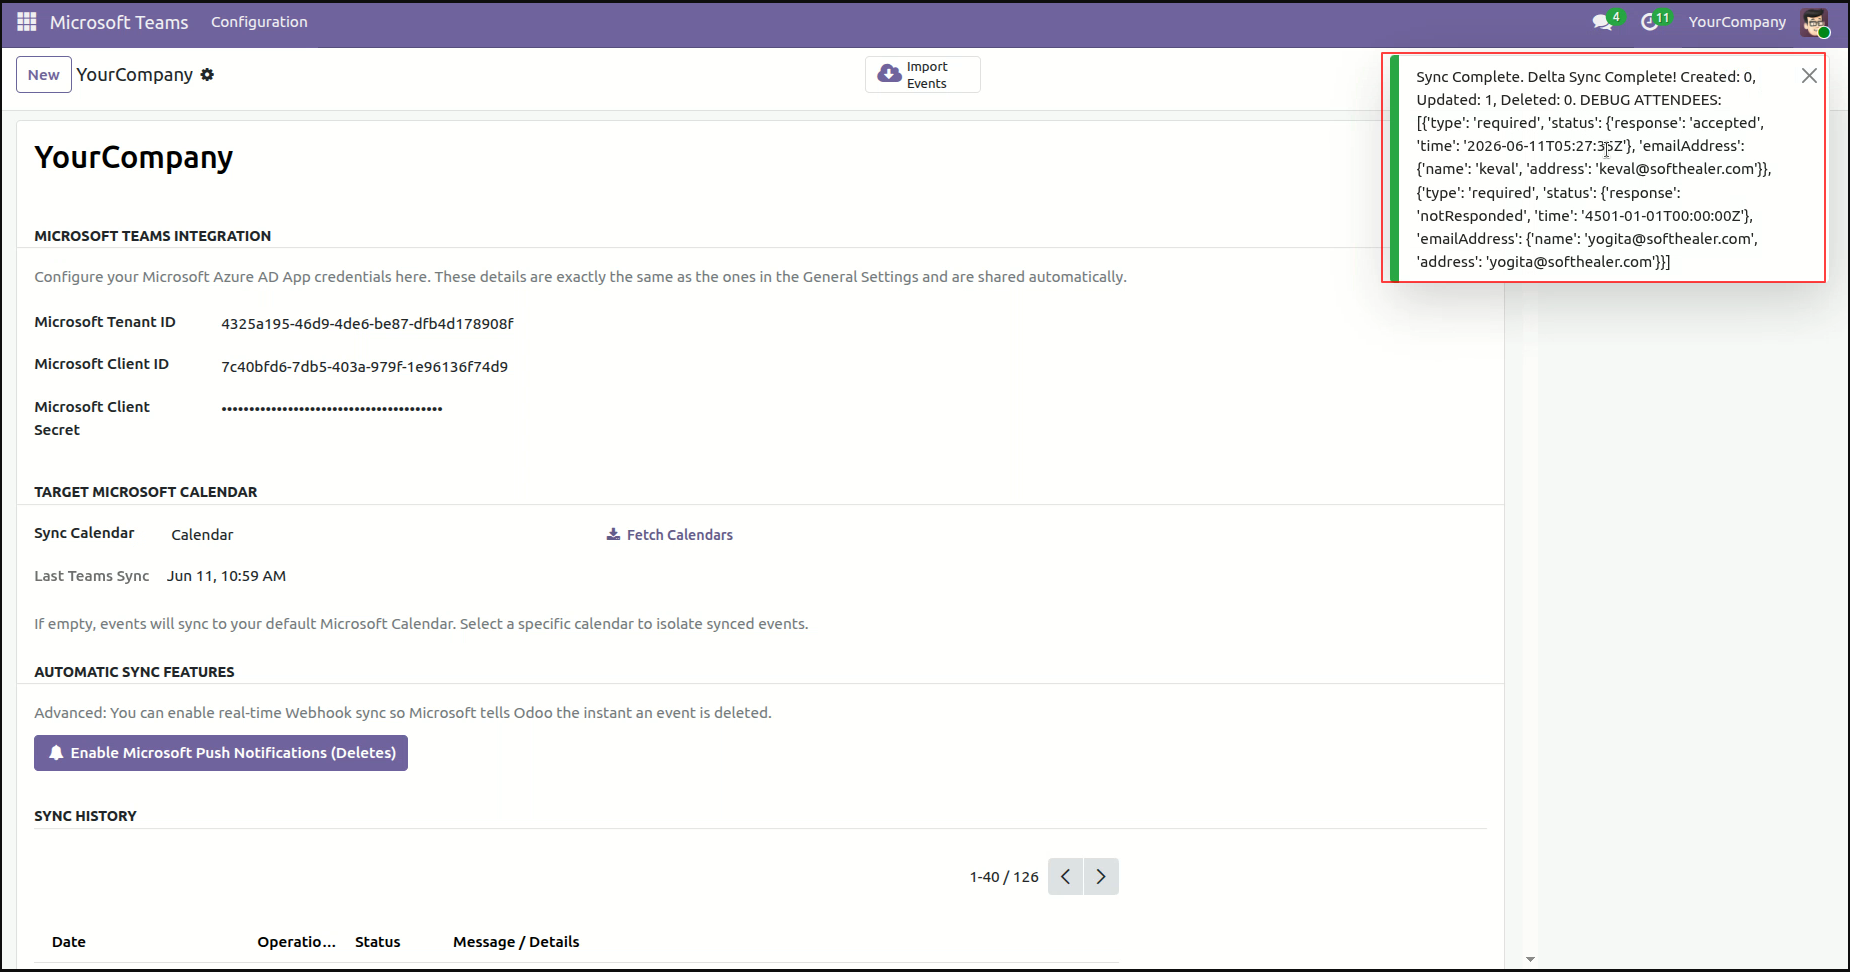Click the bell icon on the push notifications button

click(x=56, y=753)
